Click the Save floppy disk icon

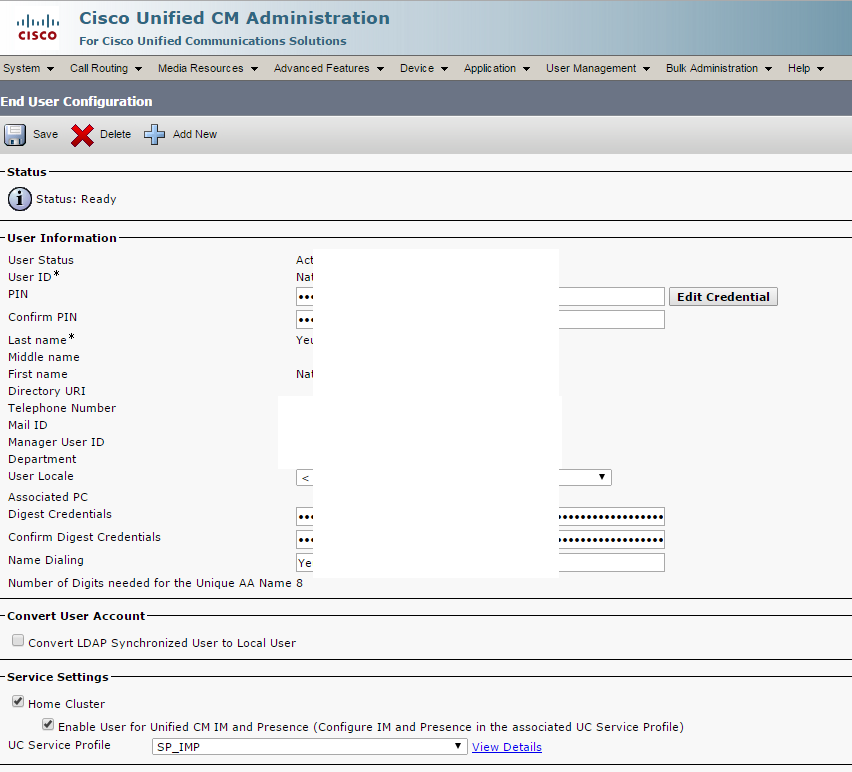point(14,134)
